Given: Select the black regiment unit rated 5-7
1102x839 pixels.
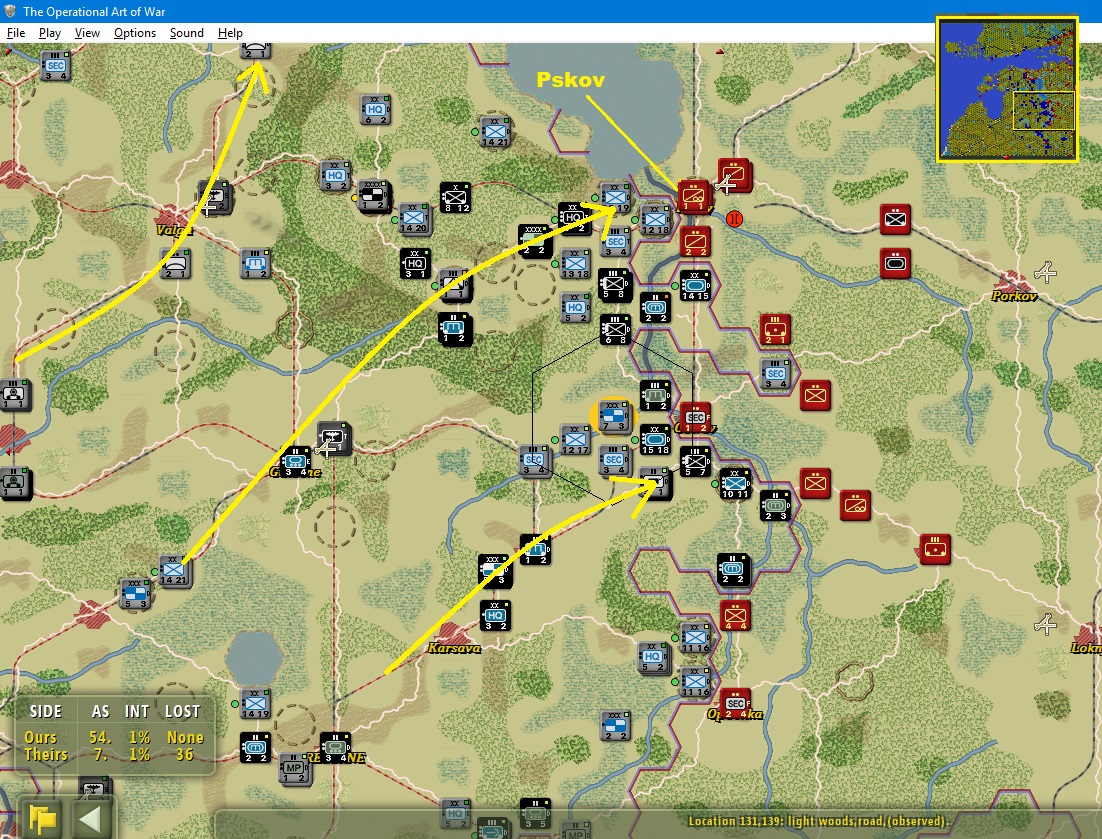Looking at the screenshot, I should 695,462.
